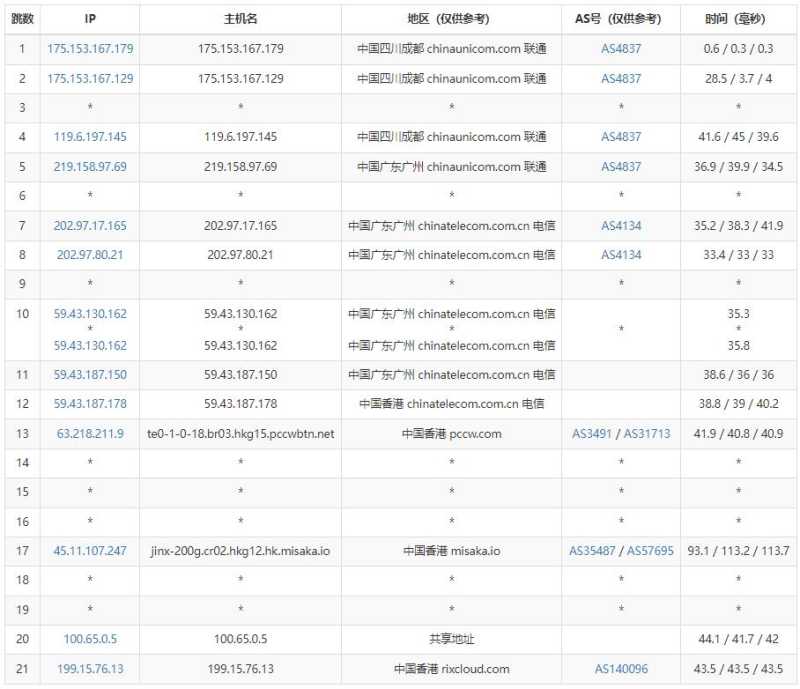Click the AS57695 link

point(650,551)
